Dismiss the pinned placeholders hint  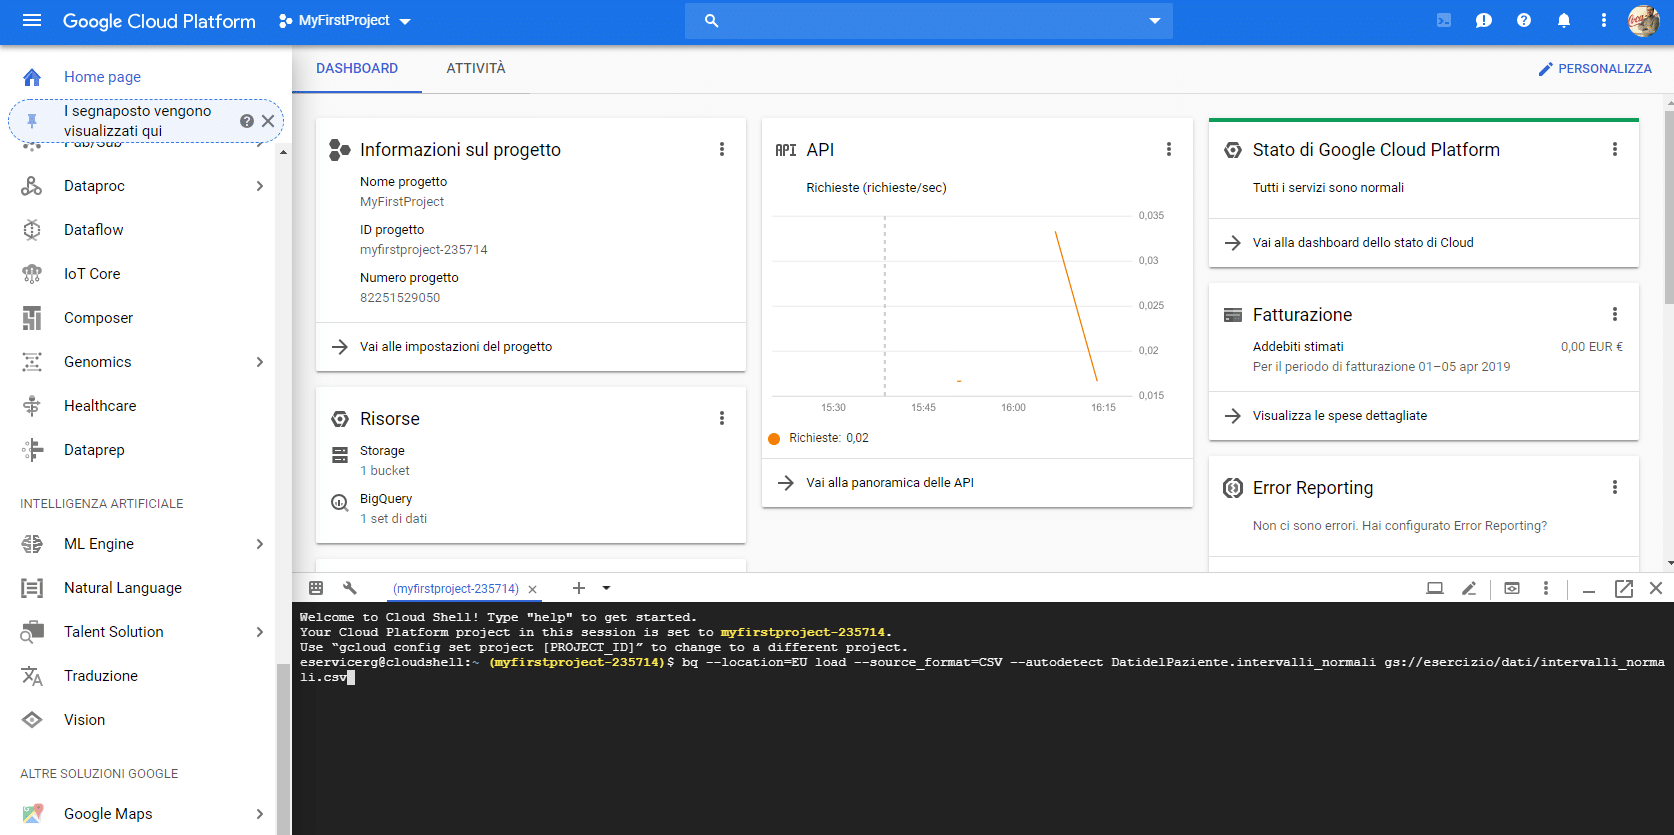click(x=268, y=121)
